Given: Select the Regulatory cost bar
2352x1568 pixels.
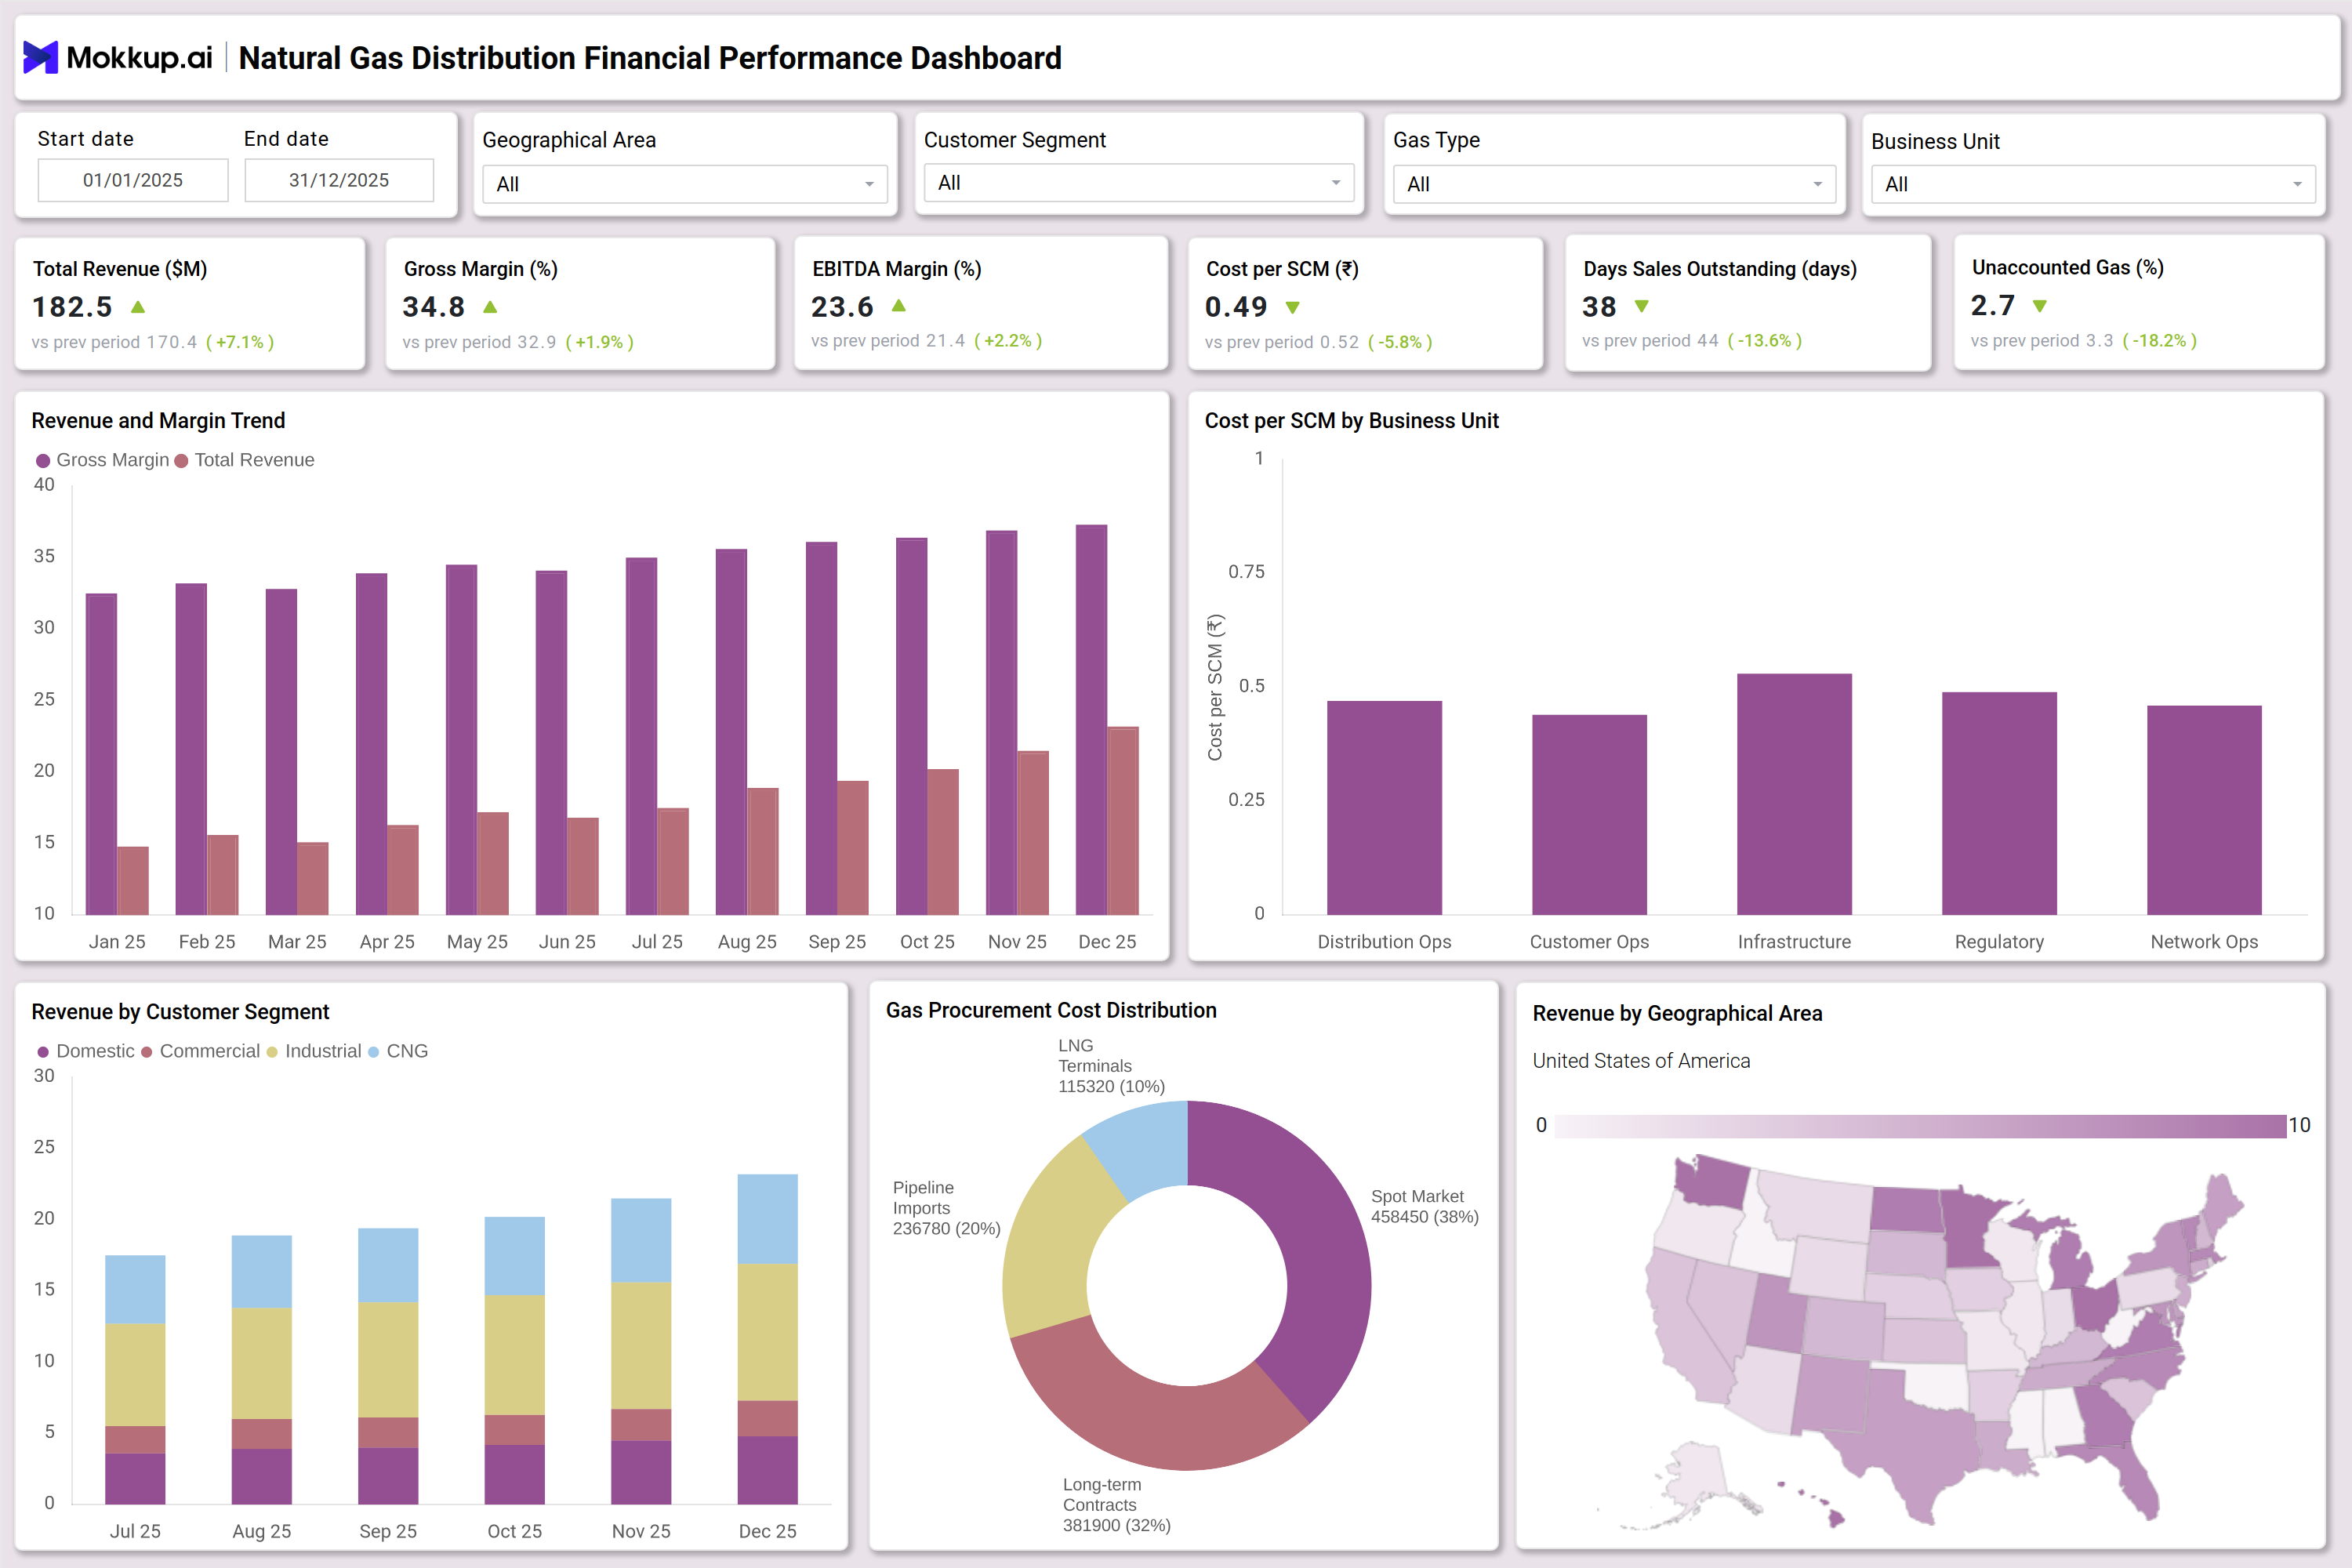Looking at the screenshot, I should [x=1999, y=803].
